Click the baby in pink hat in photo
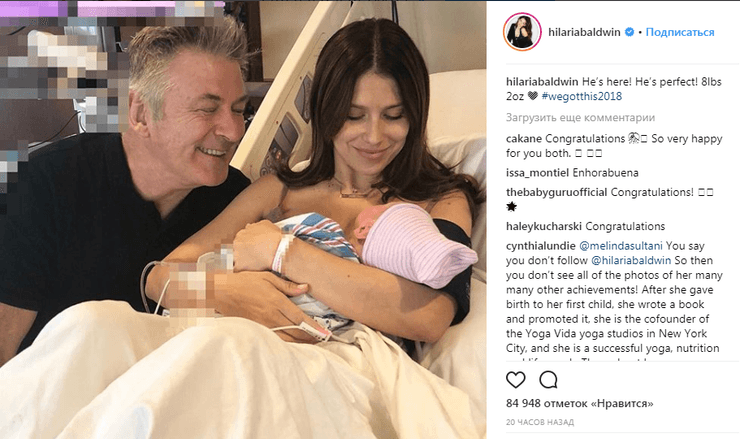The image size is (740, 439). tap(412, 244)
